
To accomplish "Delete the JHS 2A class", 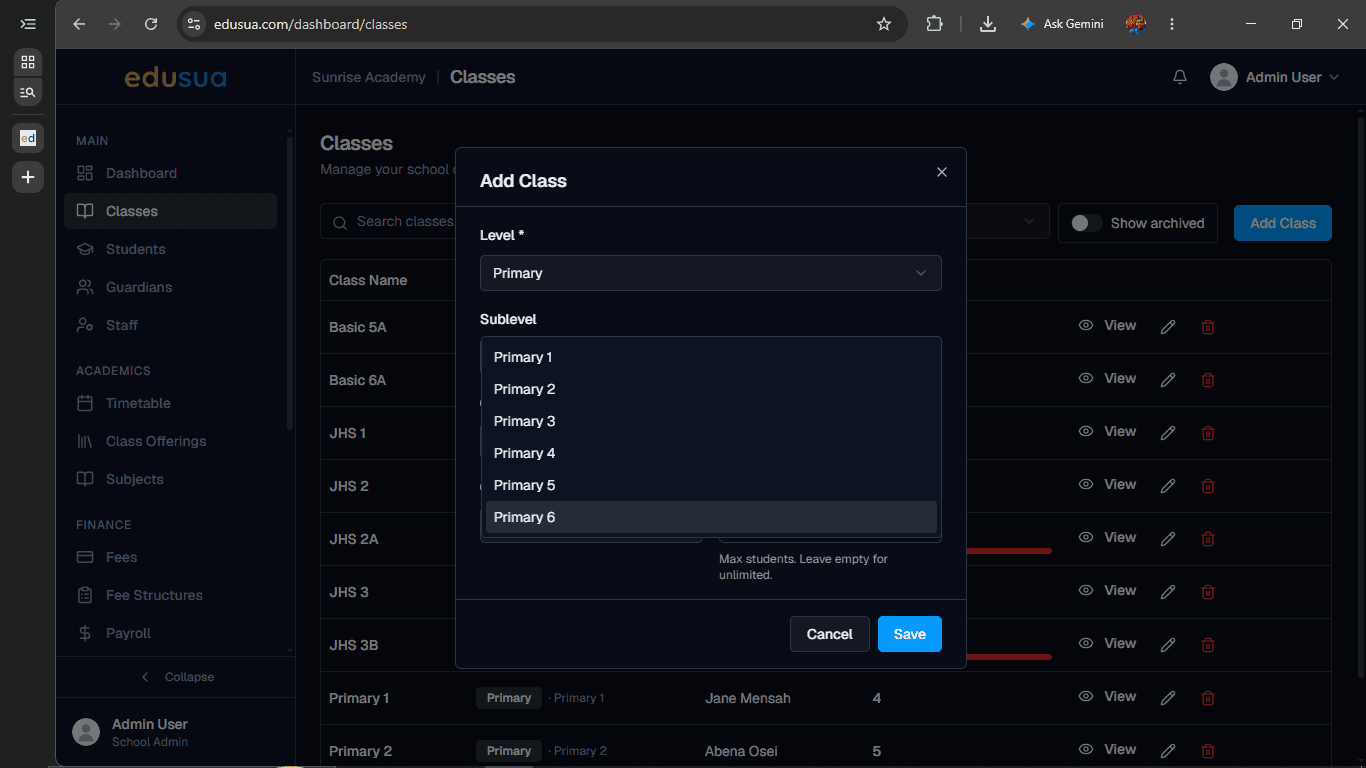I will point(1208,538).
